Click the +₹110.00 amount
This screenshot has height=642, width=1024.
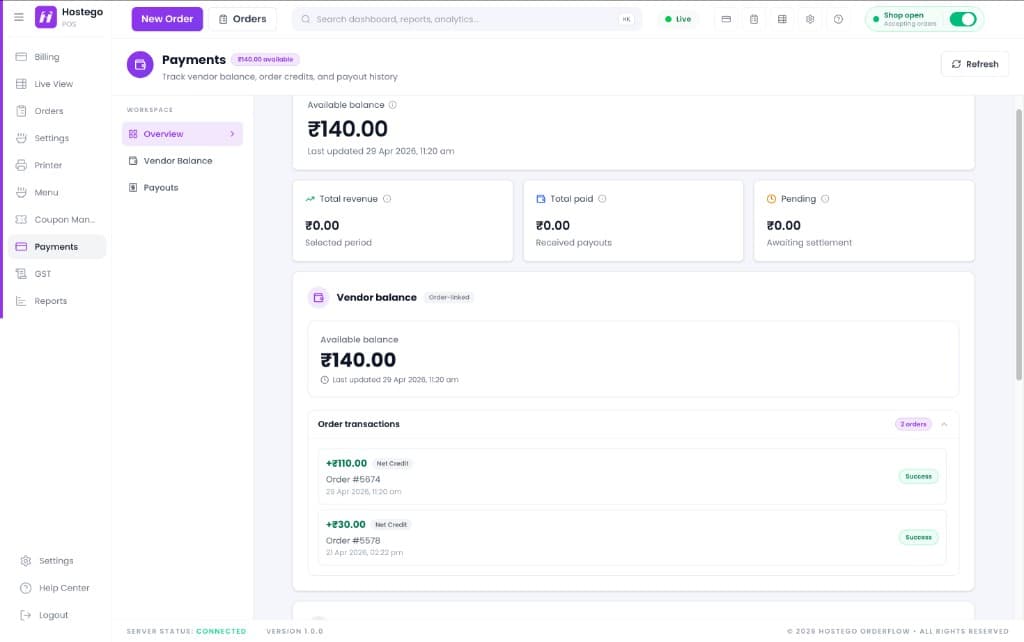[346, 463]
